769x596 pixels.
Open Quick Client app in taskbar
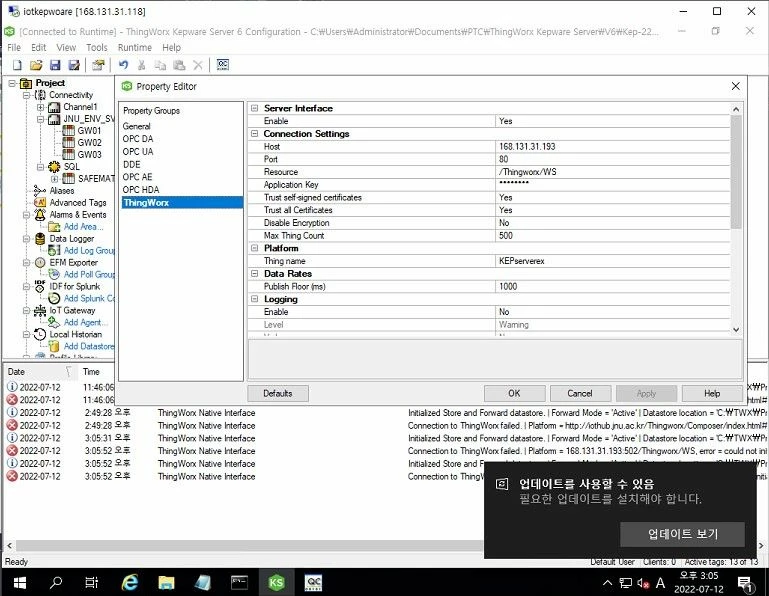tap(313, 582)
